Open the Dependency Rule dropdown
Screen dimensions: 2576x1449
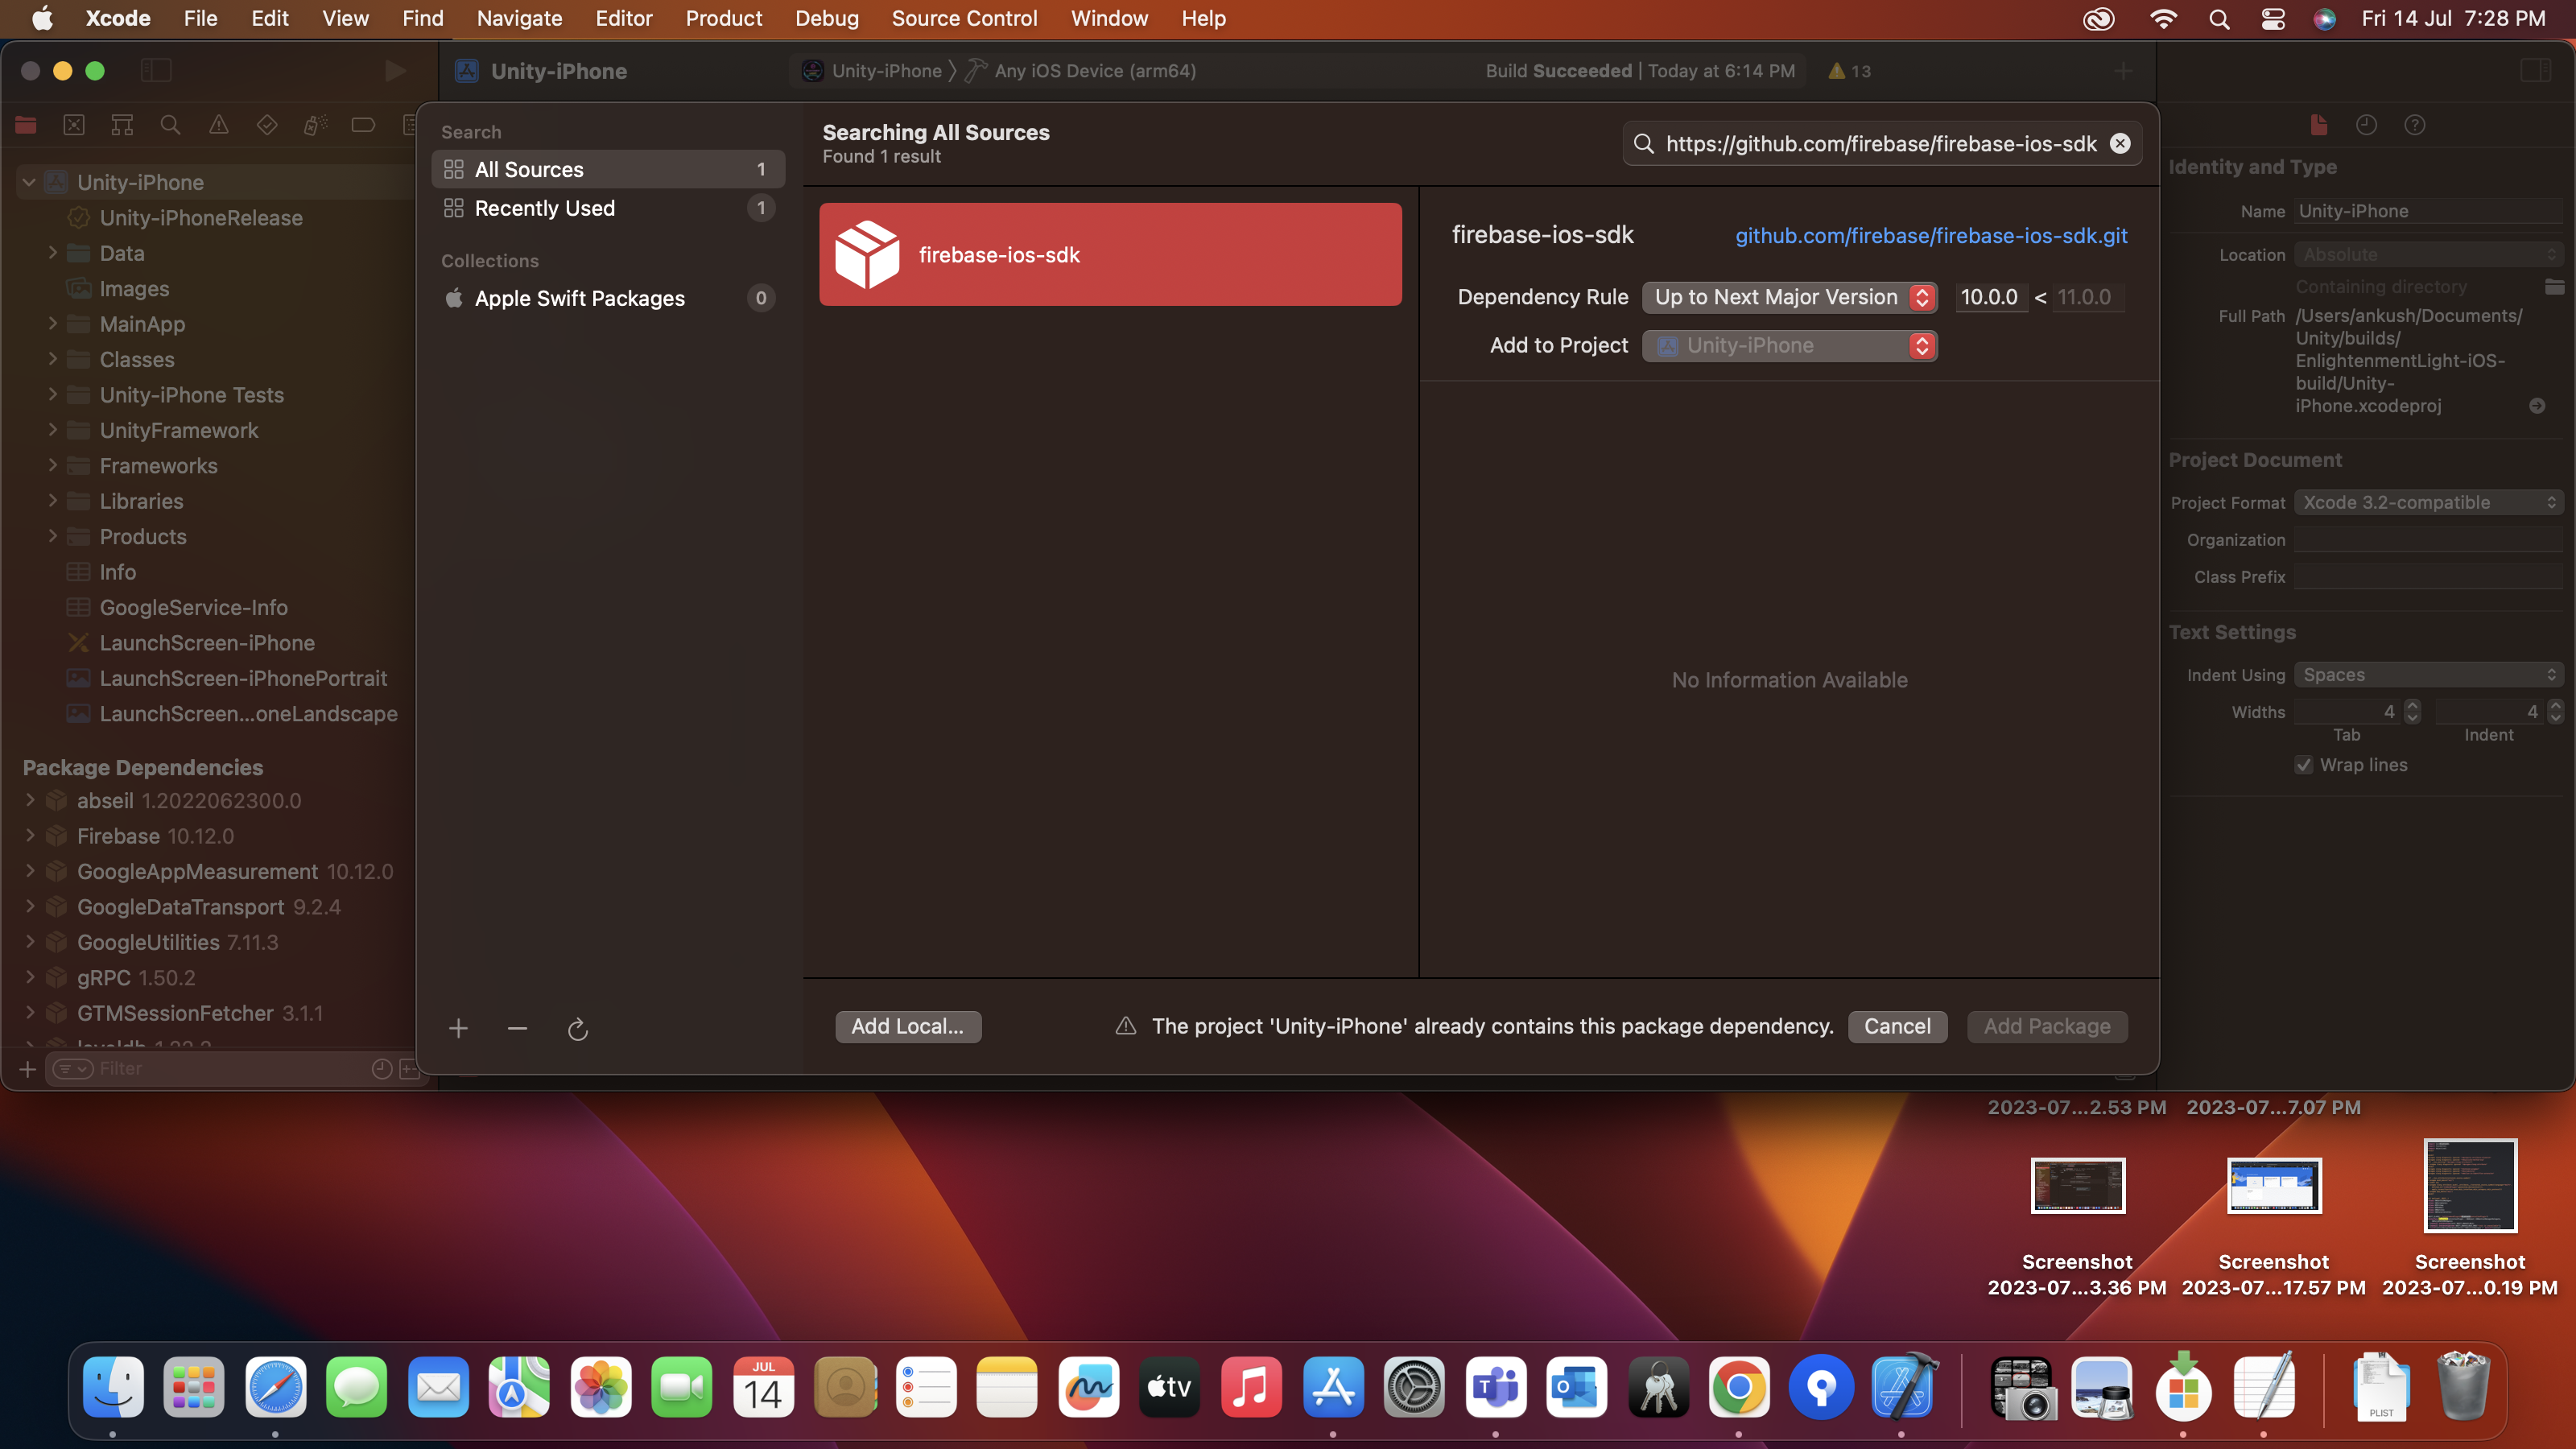(1789, 297)
